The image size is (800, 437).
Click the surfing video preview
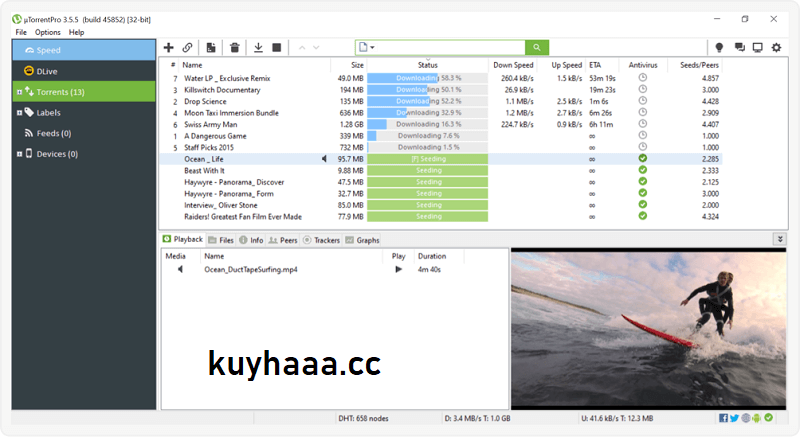(x=648, y=329)
